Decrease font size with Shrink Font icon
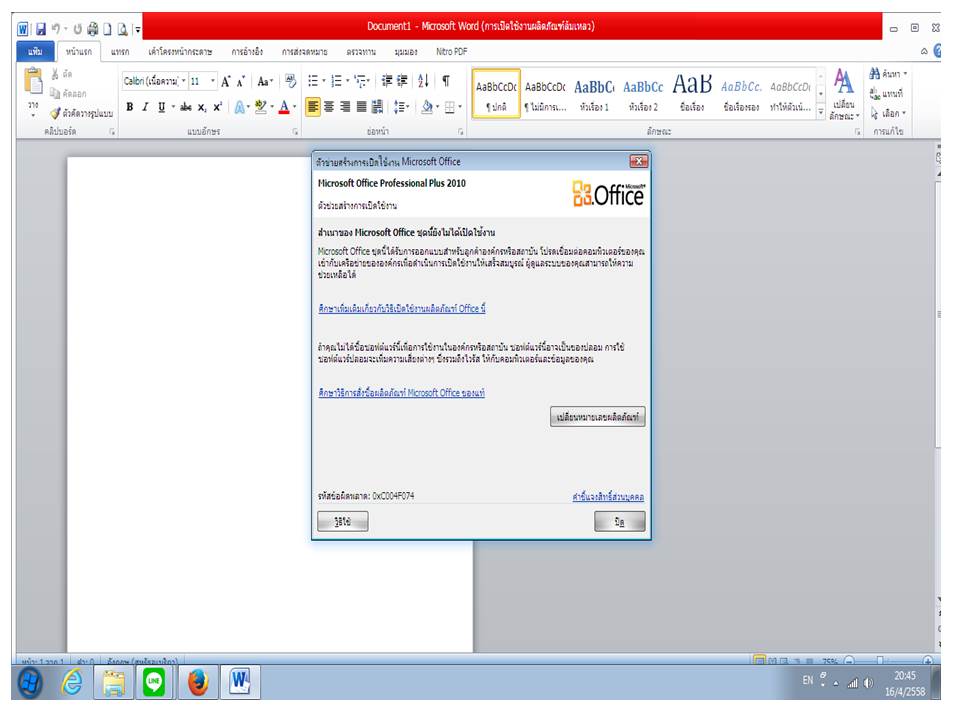Screen dimensions: 960x720 point(241,81)
